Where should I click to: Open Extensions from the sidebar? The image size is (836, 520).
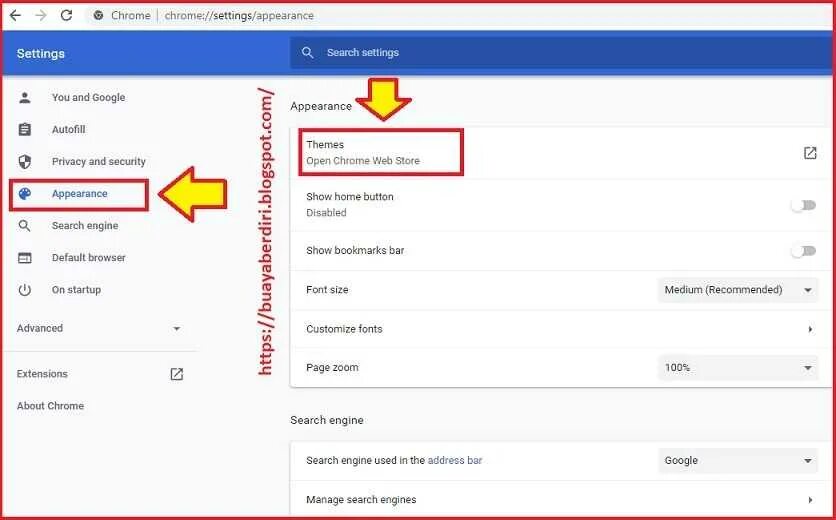42,374
